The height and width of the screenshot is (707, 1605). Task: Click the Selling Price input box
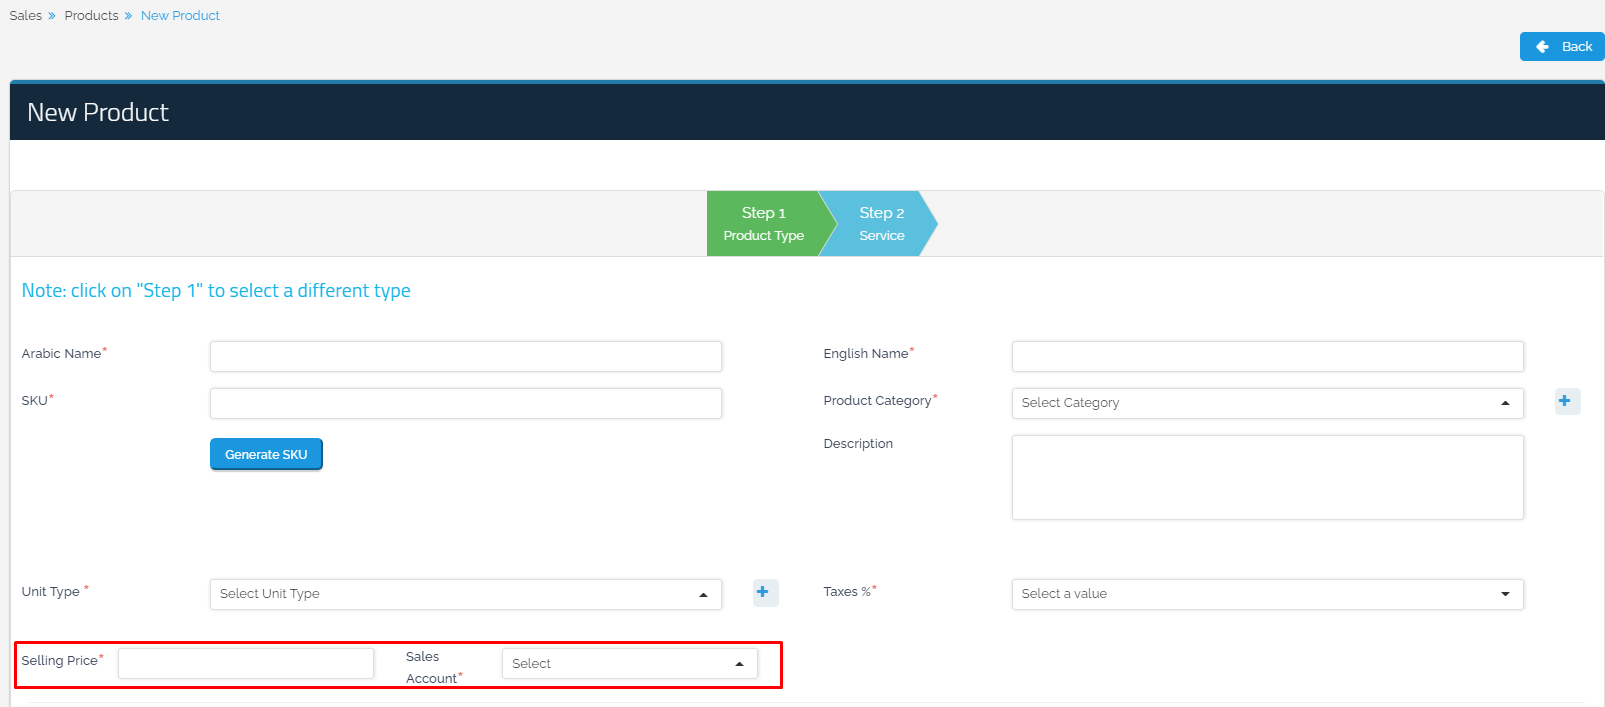245,663
